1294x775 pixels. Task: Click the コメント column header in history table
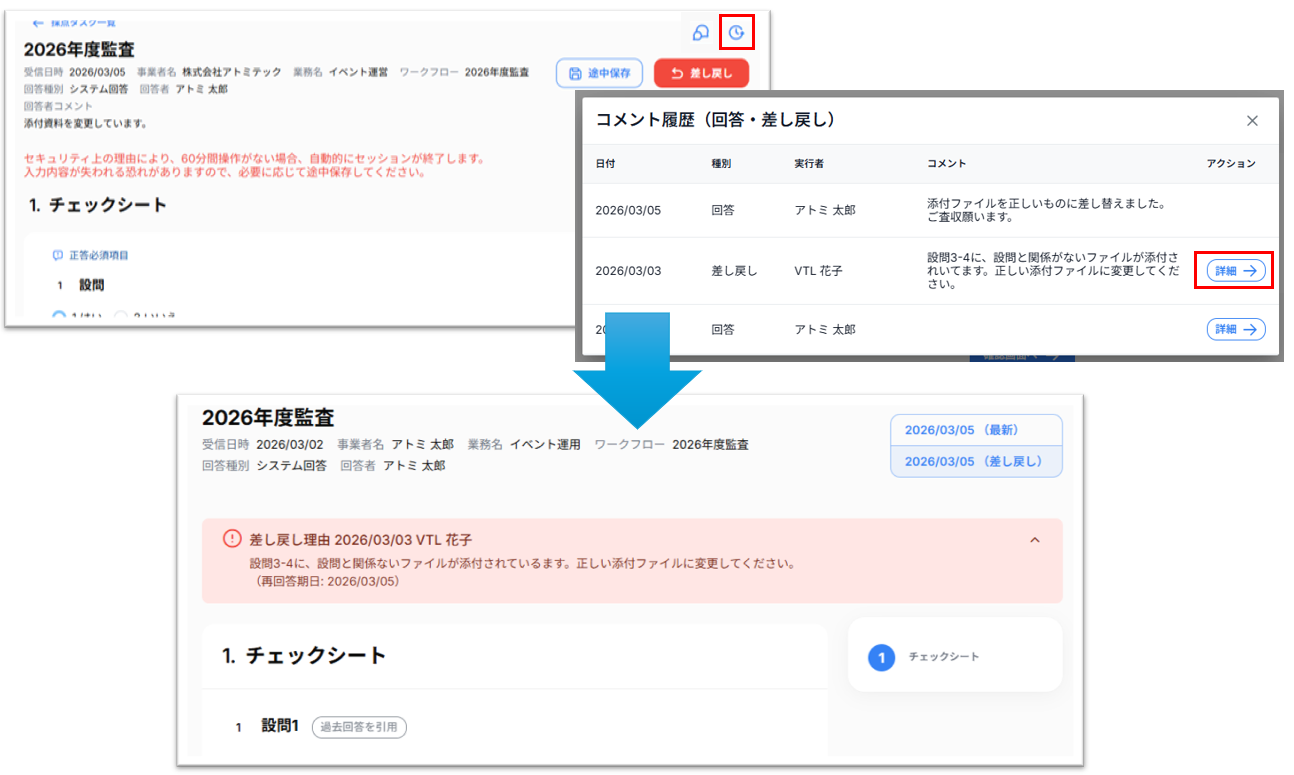946,163
